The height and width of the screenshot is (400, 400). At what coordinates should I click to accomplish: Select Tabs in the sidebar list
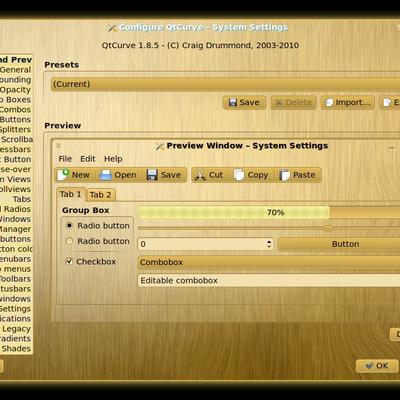(x=21, y=199)
